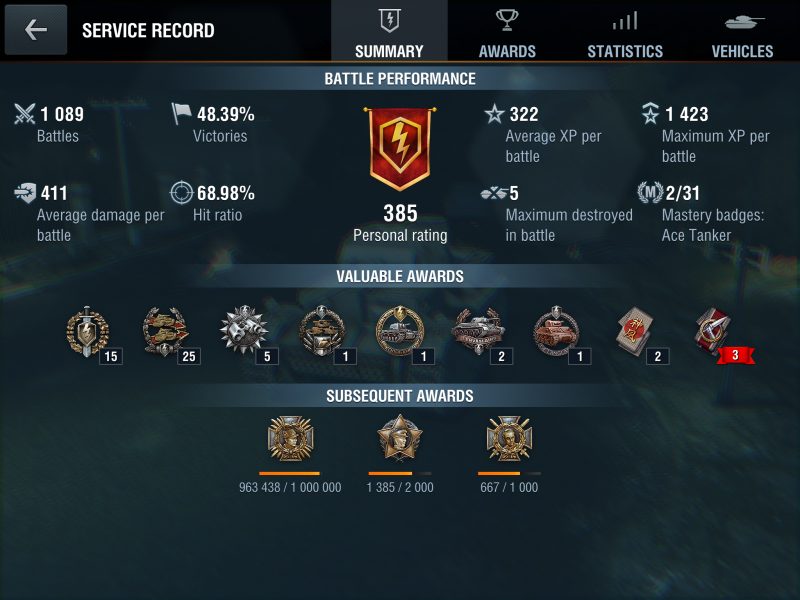Select the Japanese cards award with count 2

(634, 332)
